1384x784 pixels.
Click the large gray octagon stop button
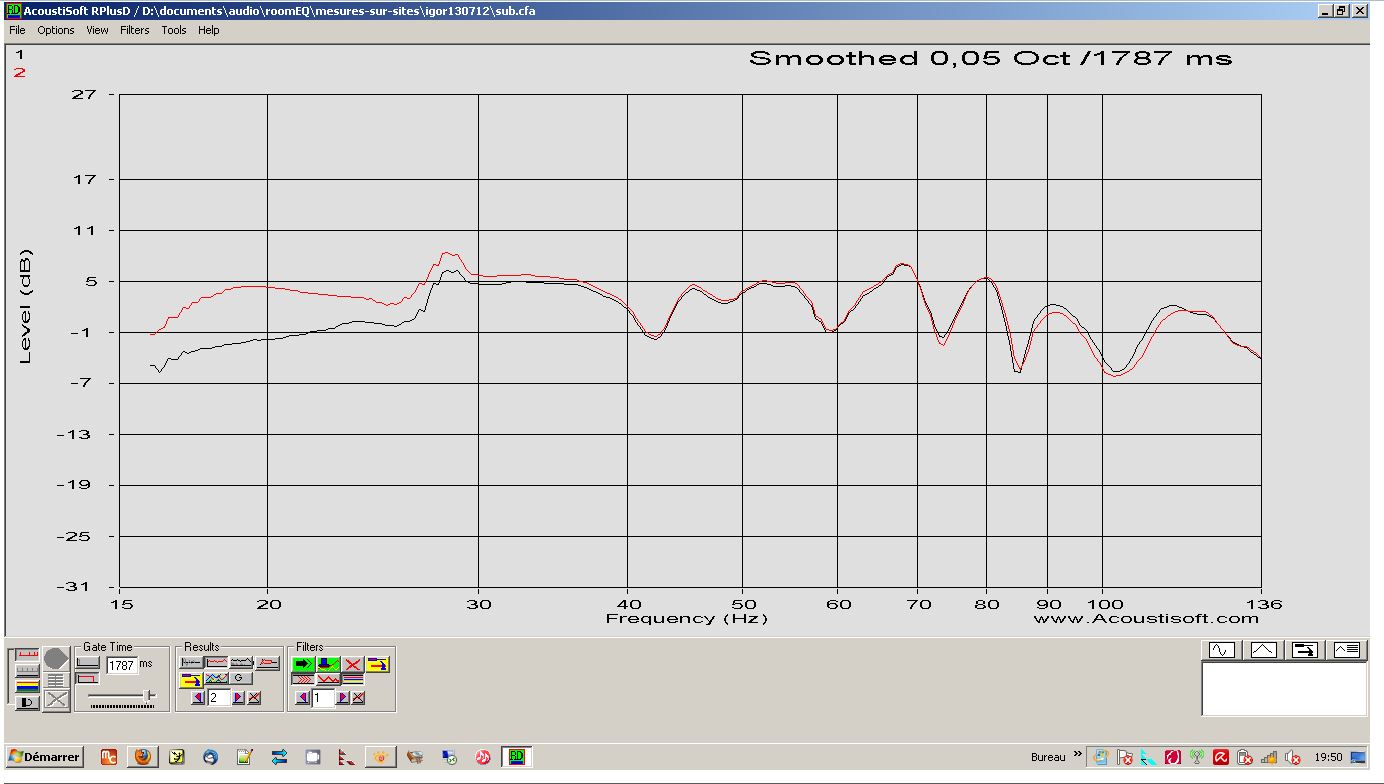pos(56,658)
